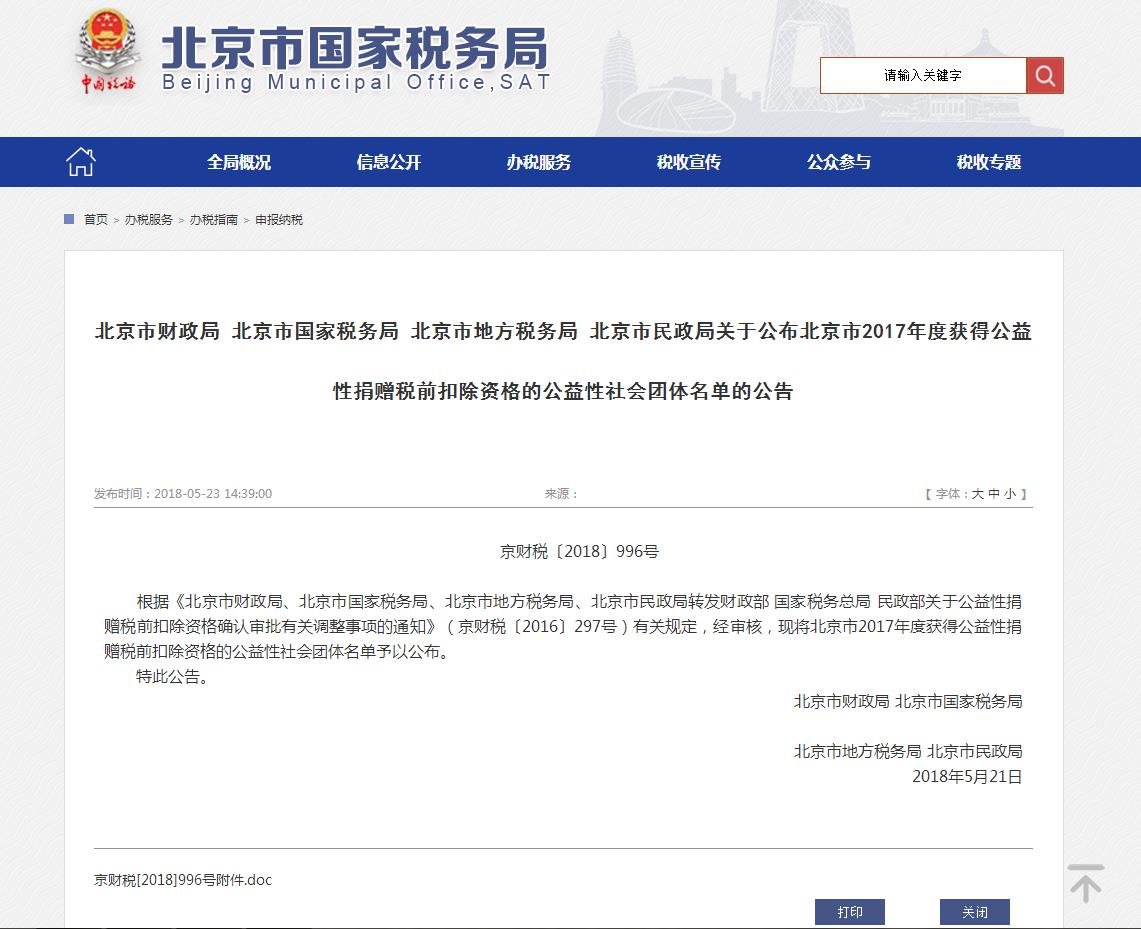Open the 办税服务 navigation menu
1141x929 pixels.
(x=539, y=162)
